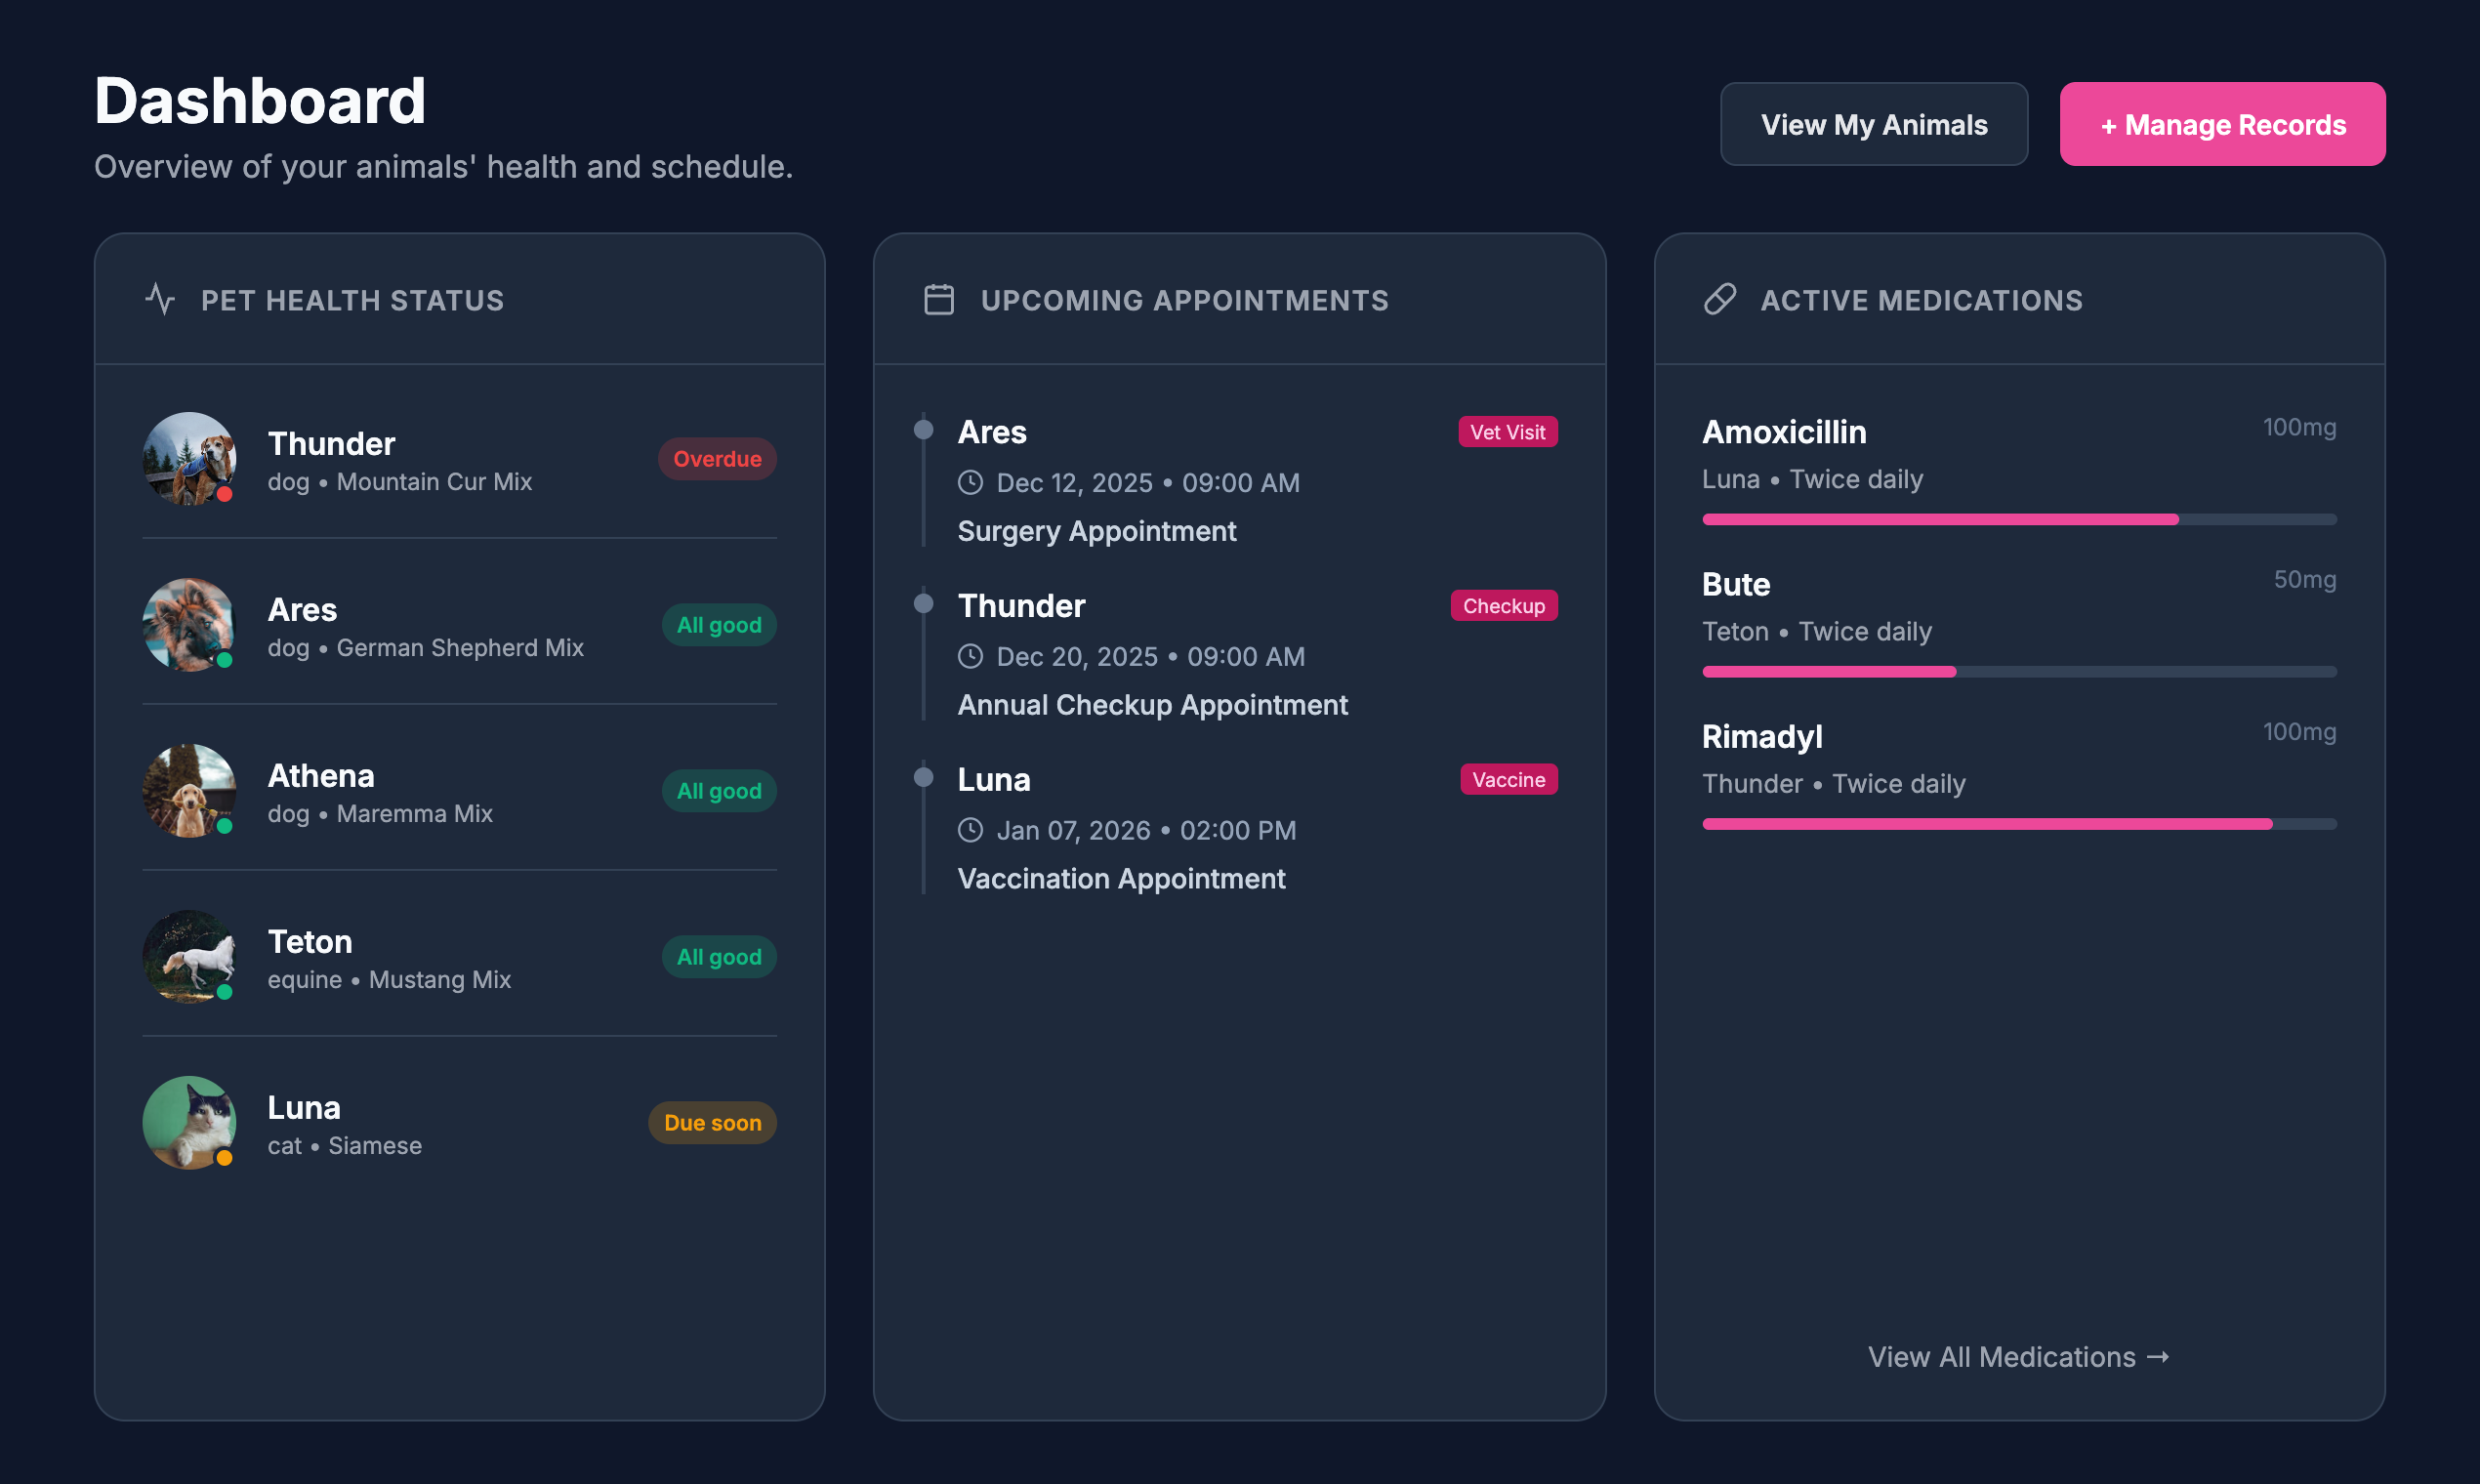Image resolution: width=2480 pixels, height=1484 pixels.
Task: Click the clock icon on Luna's vaccination entry
Action: (x=971, y=830)
